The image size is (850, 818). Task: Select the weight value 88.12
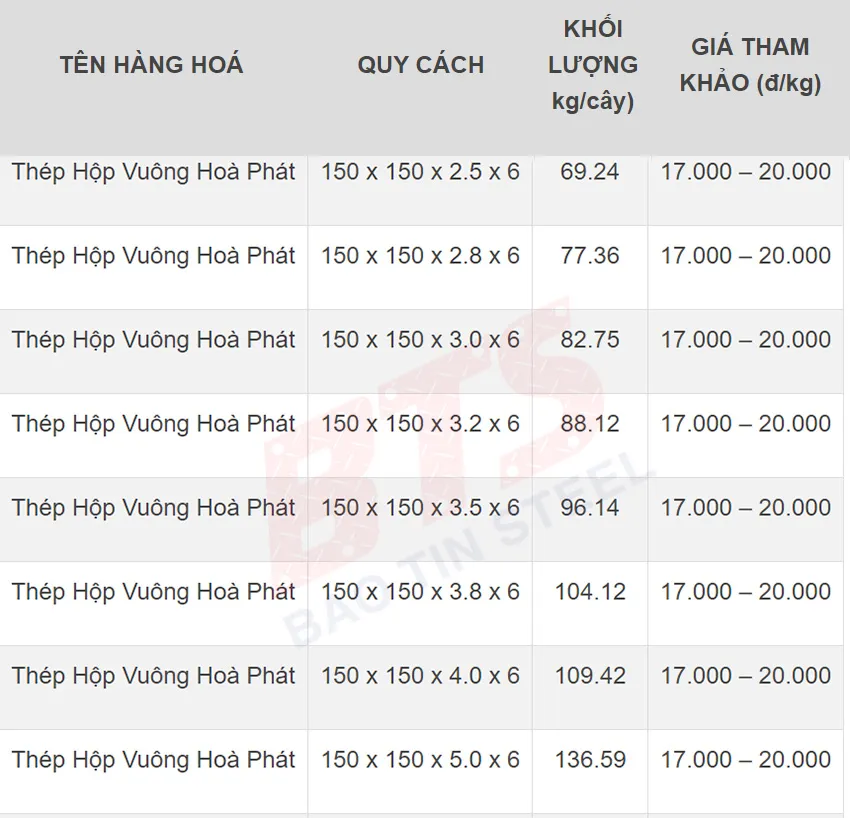point(590,424)
